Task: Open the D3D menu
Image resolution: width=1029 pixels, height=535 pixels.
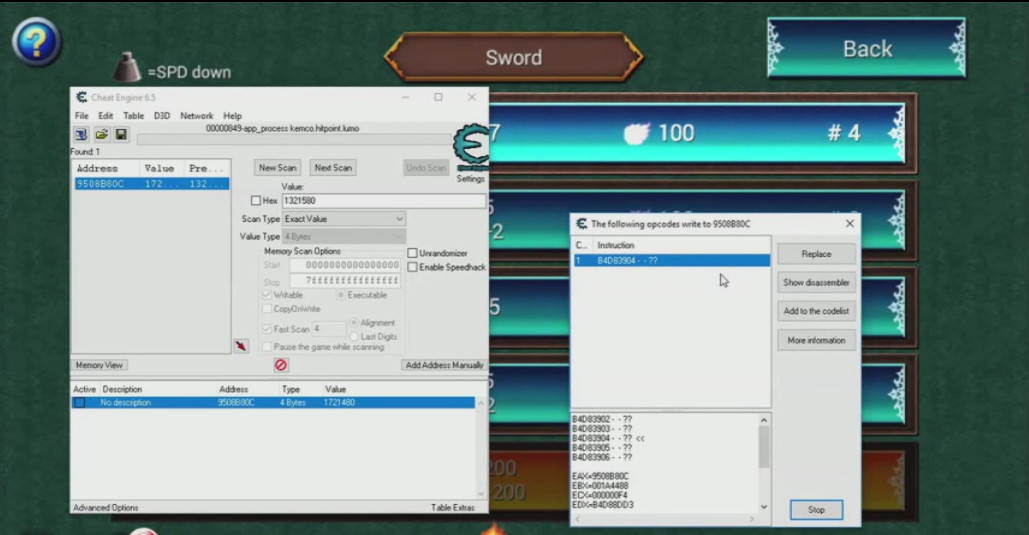Action: 161,116
